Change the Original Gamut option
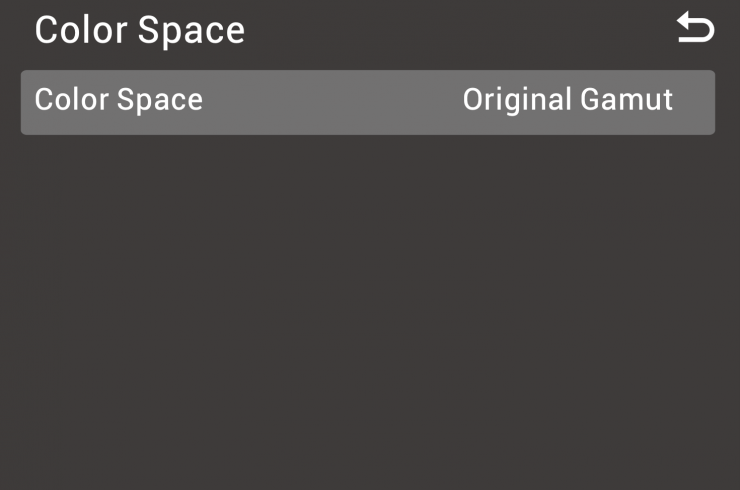The image size is (740, 490). 567,100
